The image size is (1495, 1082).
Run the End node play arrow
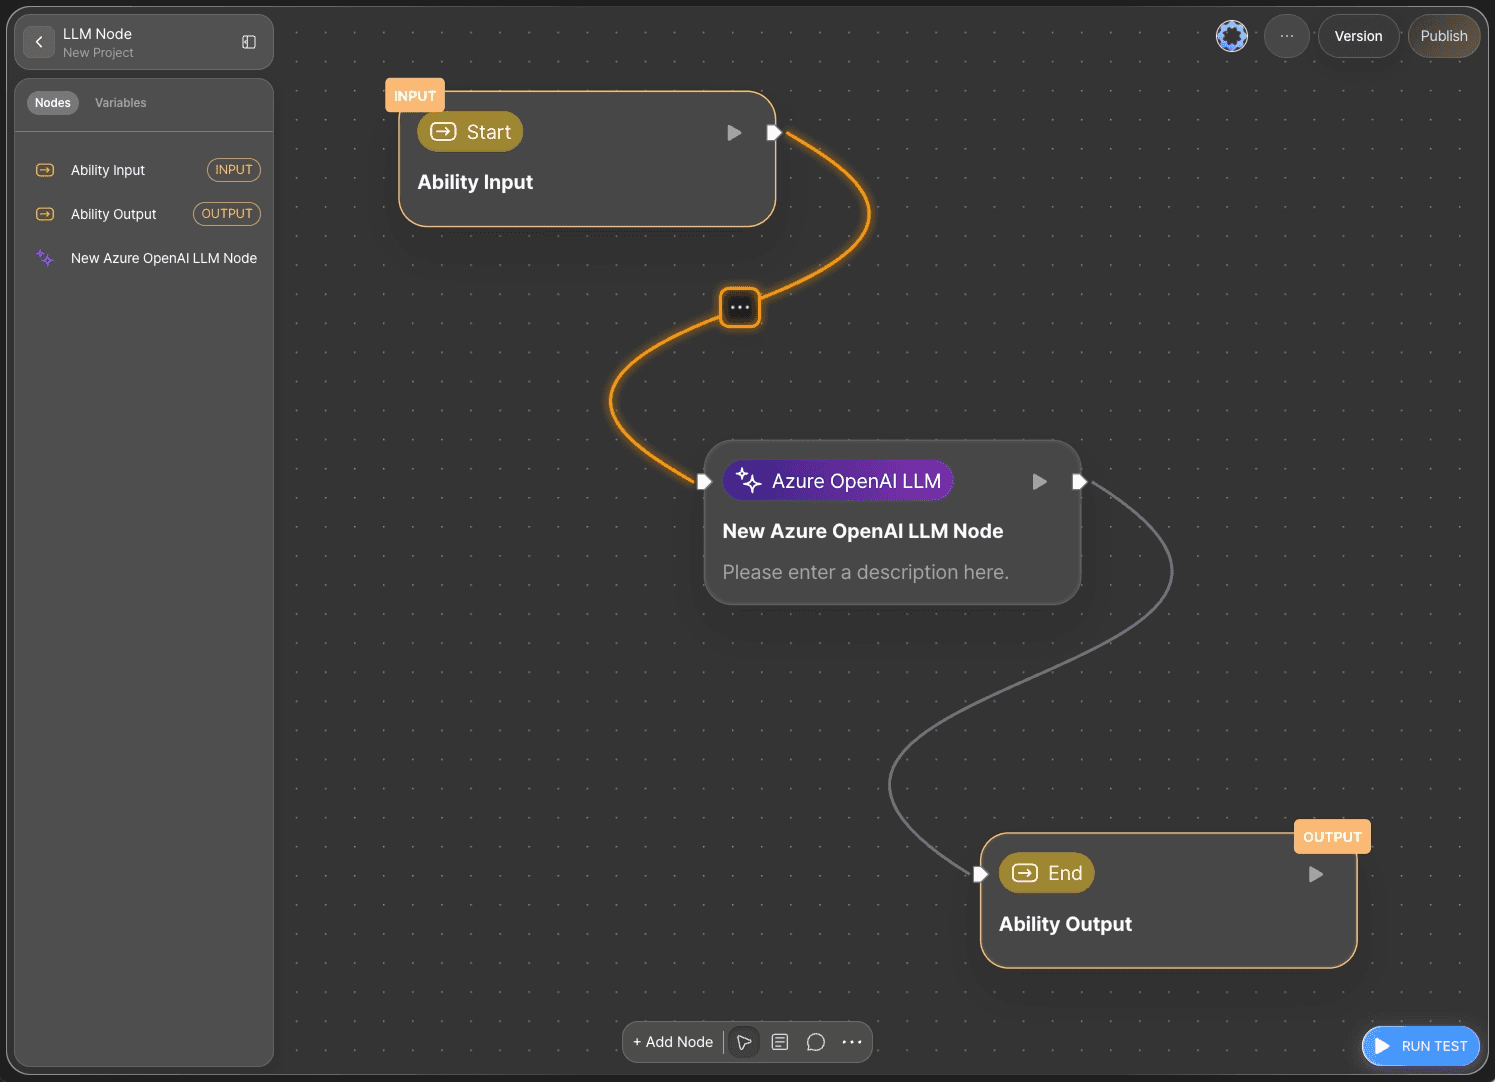tap(1316, 874)
